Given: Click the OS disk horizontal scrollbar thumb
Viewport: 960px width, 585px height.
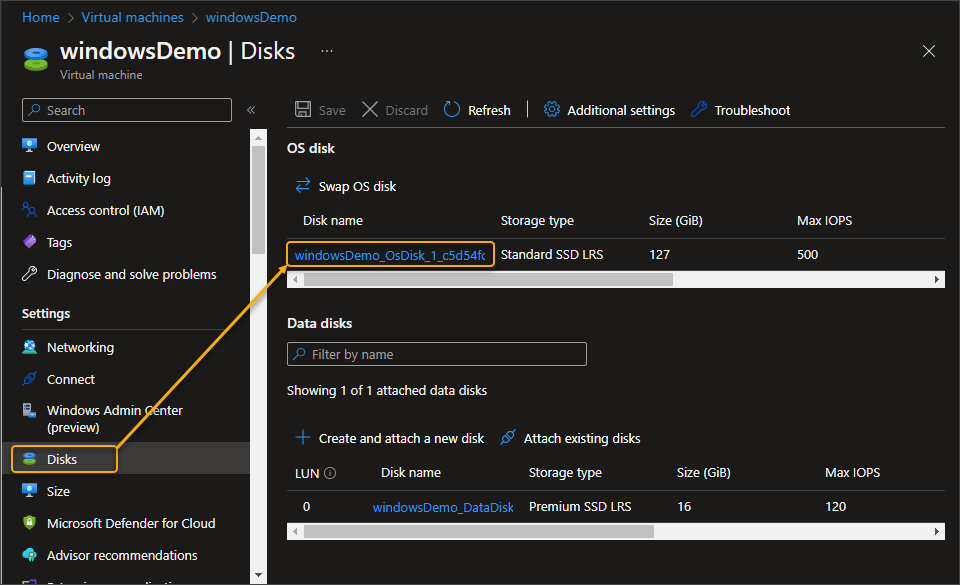Looking at the screenshot, I should [488, 280].
